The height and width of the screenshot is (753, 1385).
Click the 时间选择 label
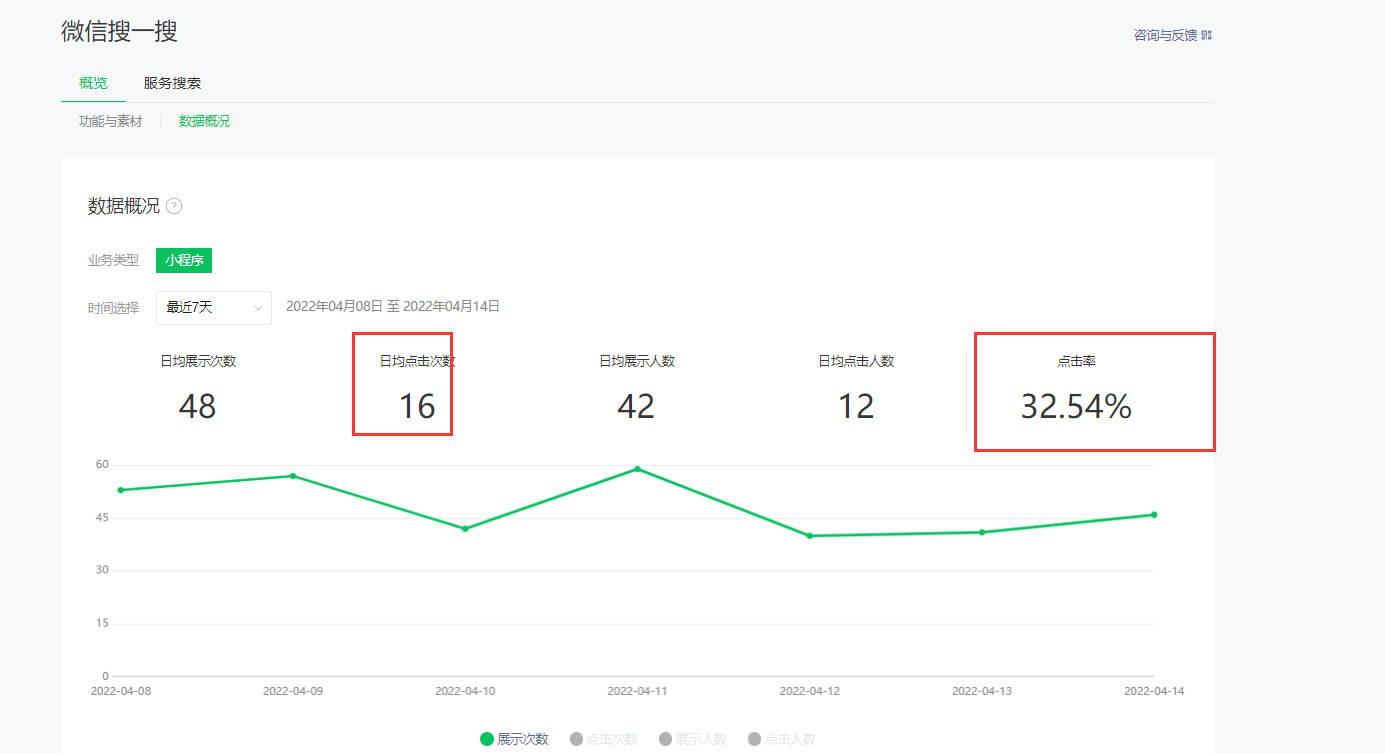pyautogui.click(x=113, y=307)
